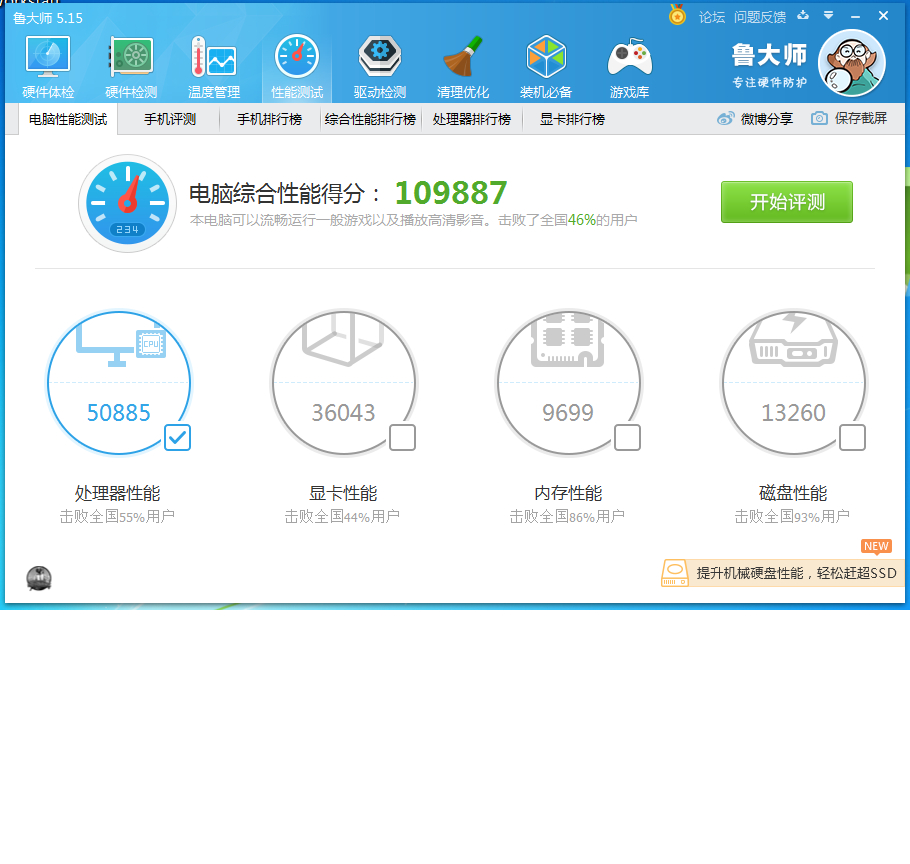This screenshot has height=864, width=910.
Task: Click the round avatar icon at bottom left
Action: (x=39, y=579)
